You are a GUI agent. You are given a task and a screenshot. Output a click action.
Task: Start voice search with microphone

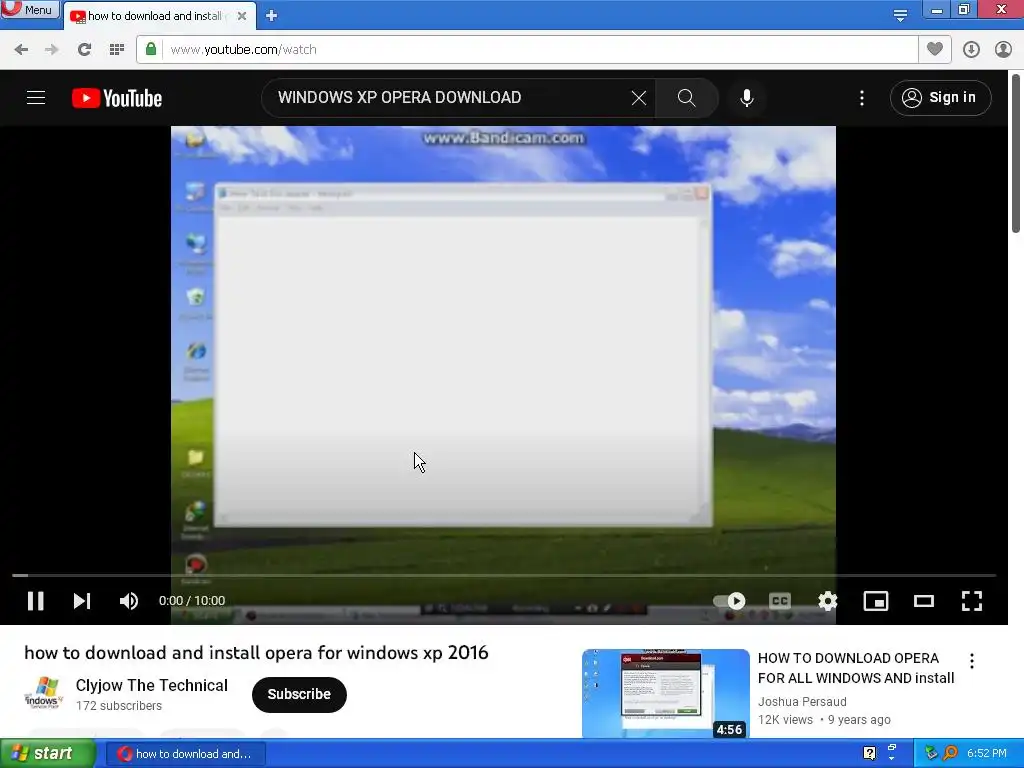(747, 98)
